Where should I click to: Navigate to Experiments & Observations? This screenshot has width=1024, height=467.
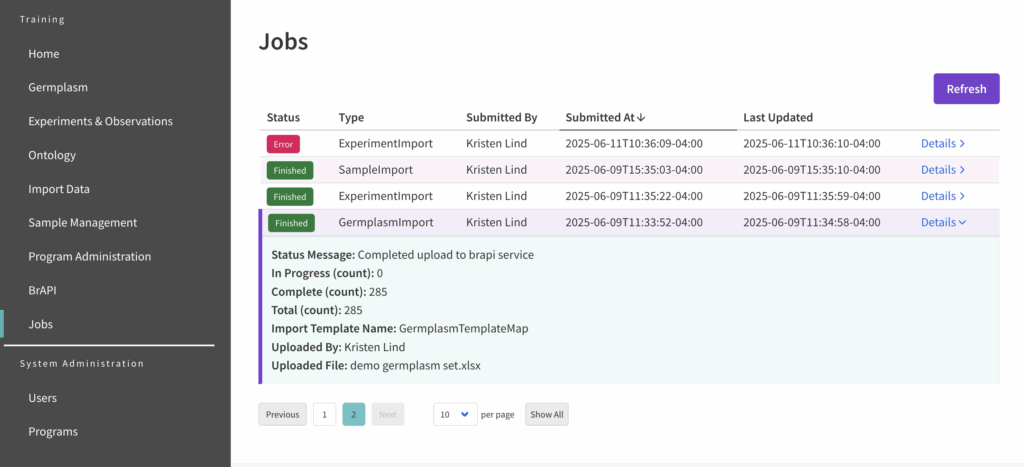pyautogui.click(x=100, y=121)
